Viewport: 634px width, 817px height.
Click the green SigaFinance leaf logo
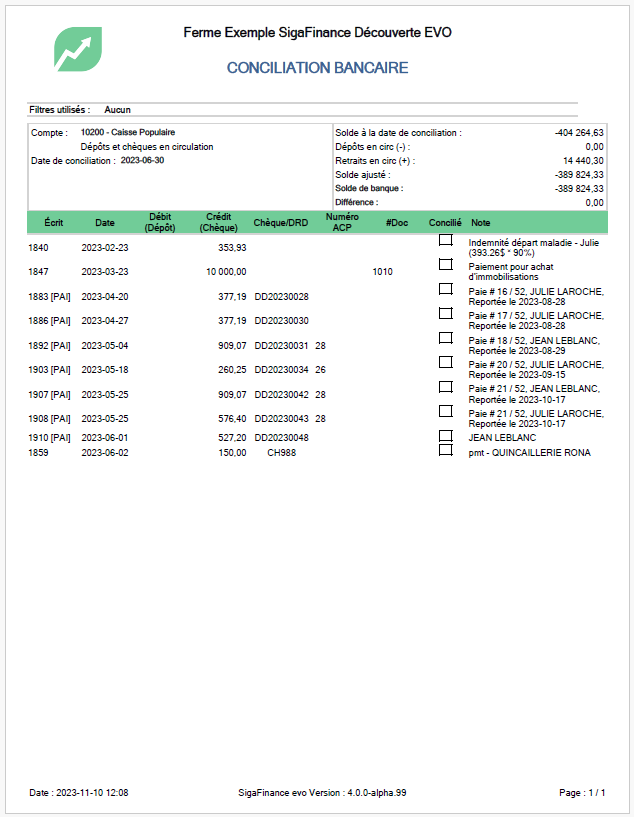tap(78, 49)
